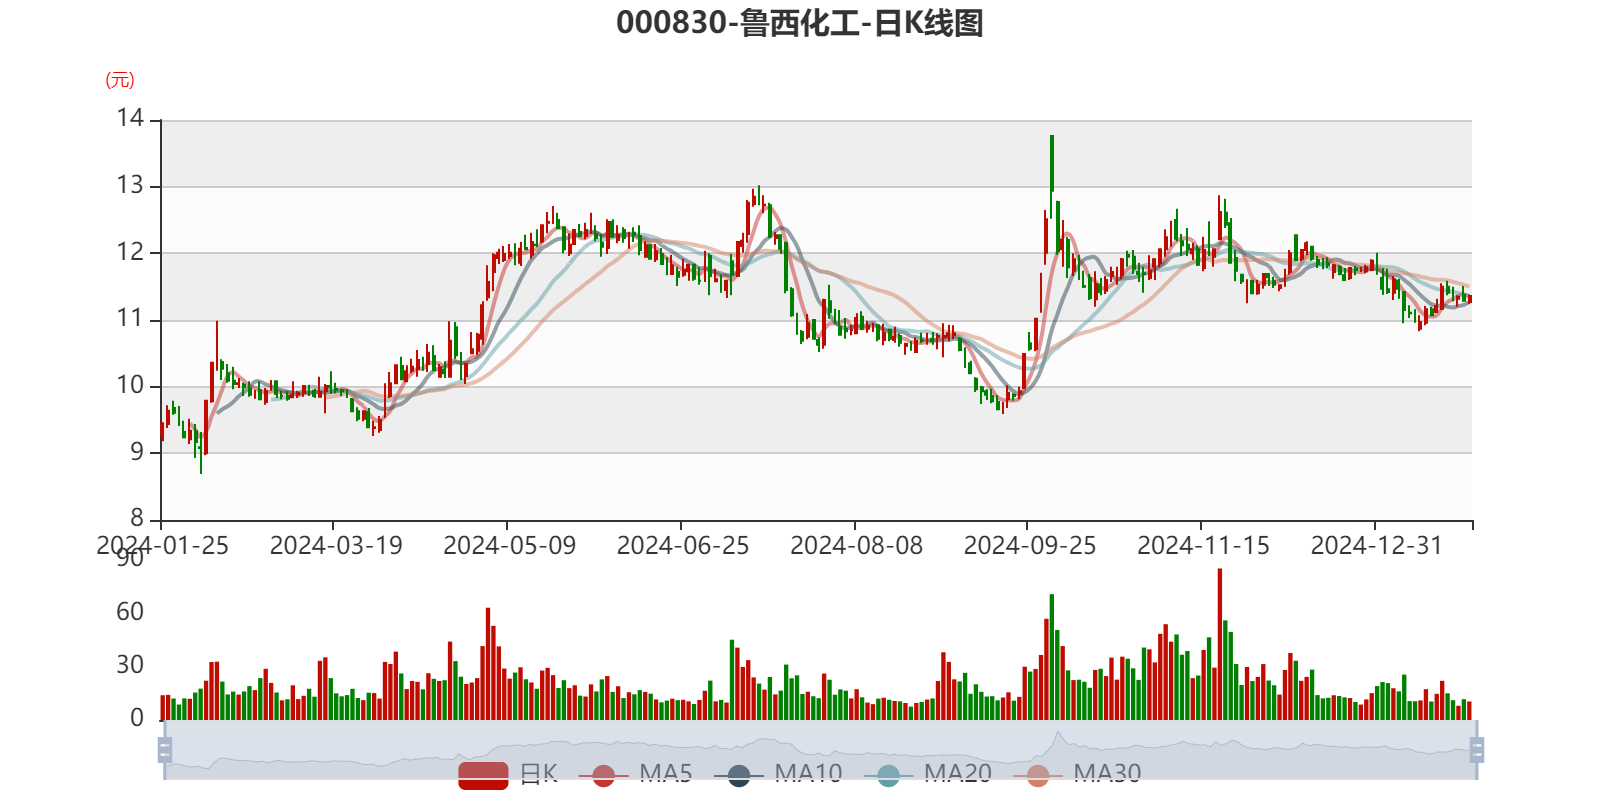The image size is (1600, 800).
Task: Grab the right handle of the zoom slider
Action: click(1477, 750)
